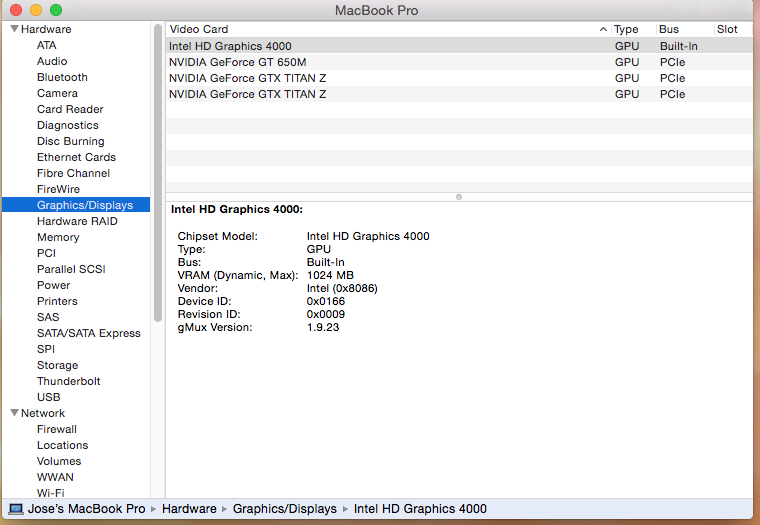The image size is (760, 525).
Task: Select Diagnostics in the sidebar
Action: click(x=68, y=125)
